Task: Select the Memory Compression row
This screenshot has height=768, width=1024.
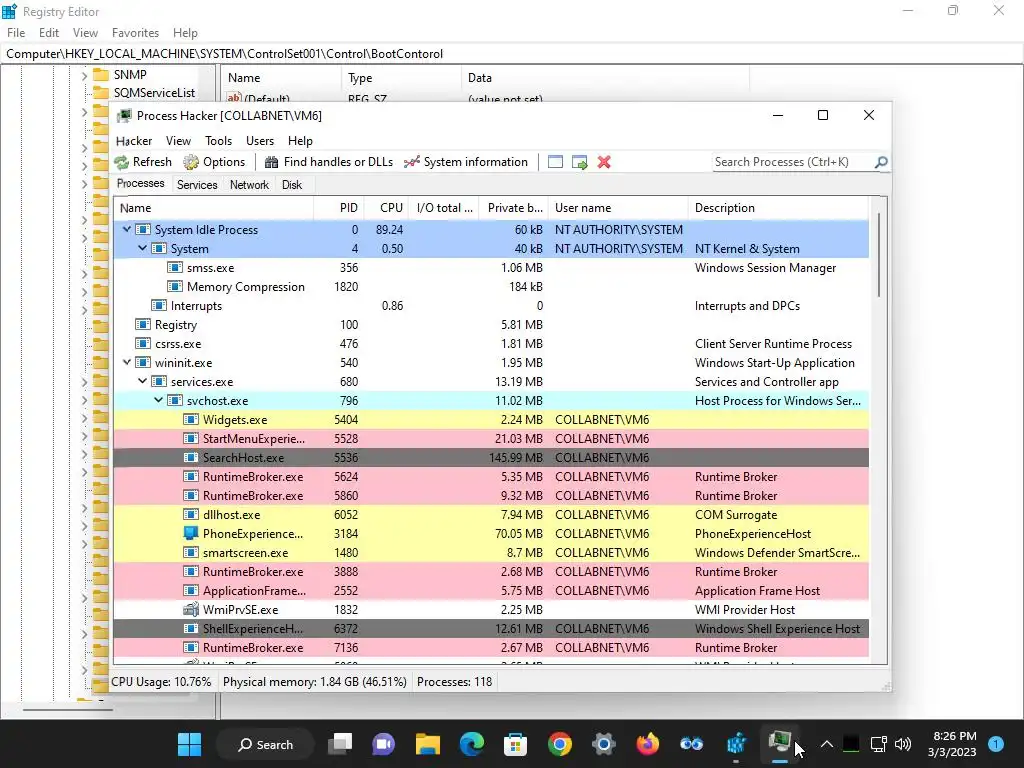Action: click(490, 287)
